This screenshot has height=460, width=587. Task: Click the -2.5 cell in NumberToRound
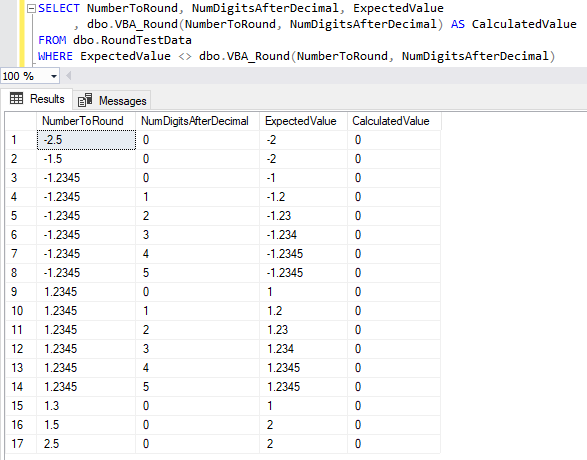click(86, 140)
